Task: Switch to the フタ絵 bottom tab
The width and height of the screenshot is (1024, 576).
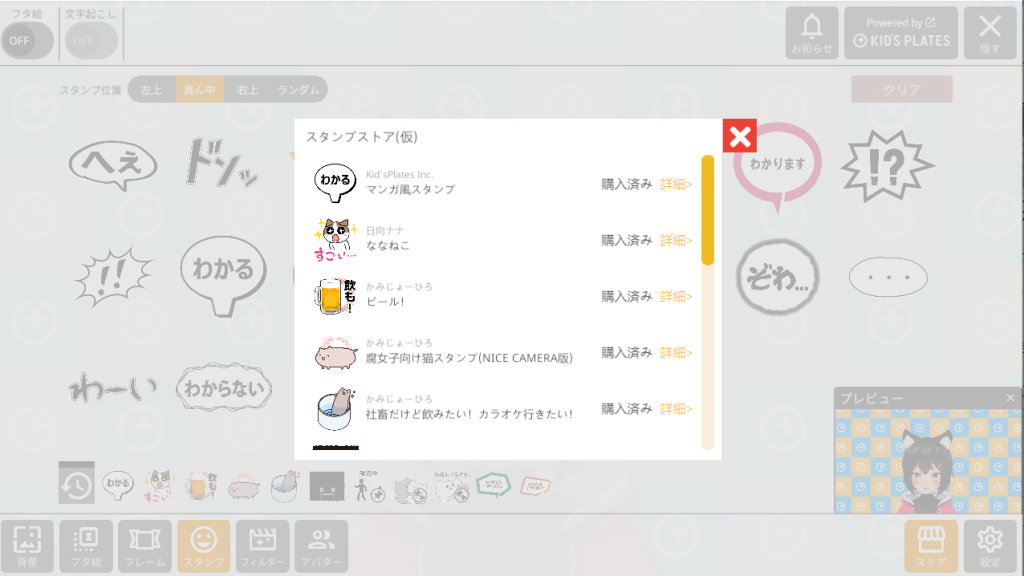Action: (x=86, y=546)
